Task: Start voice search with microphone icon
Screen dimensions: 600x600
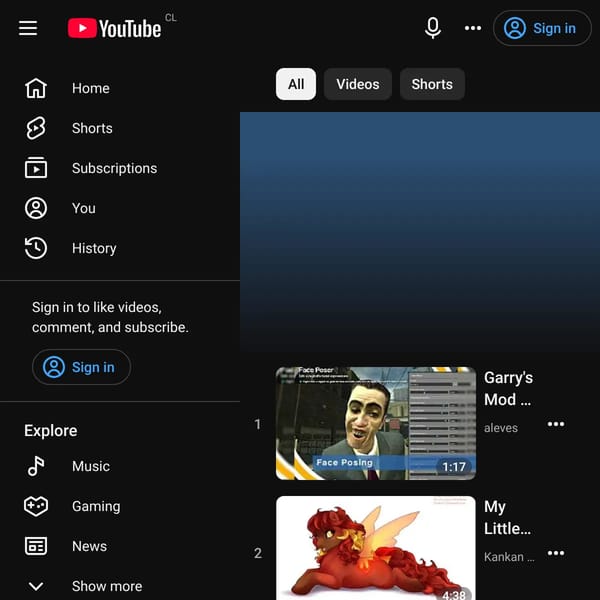Action: pos(433,28)
